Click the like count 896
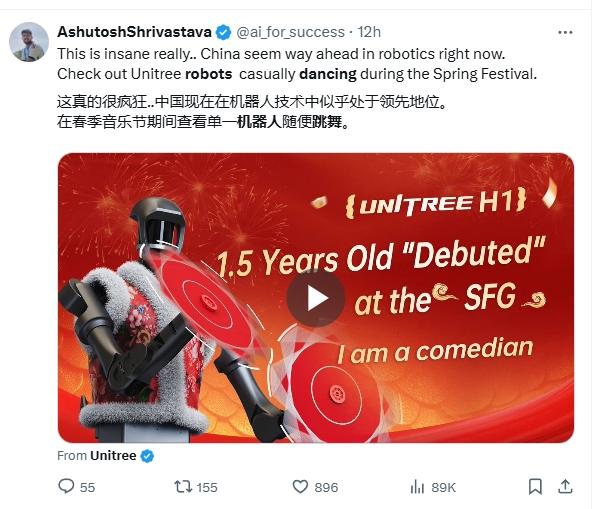This screenshot has width=608, height=509. 326,487
